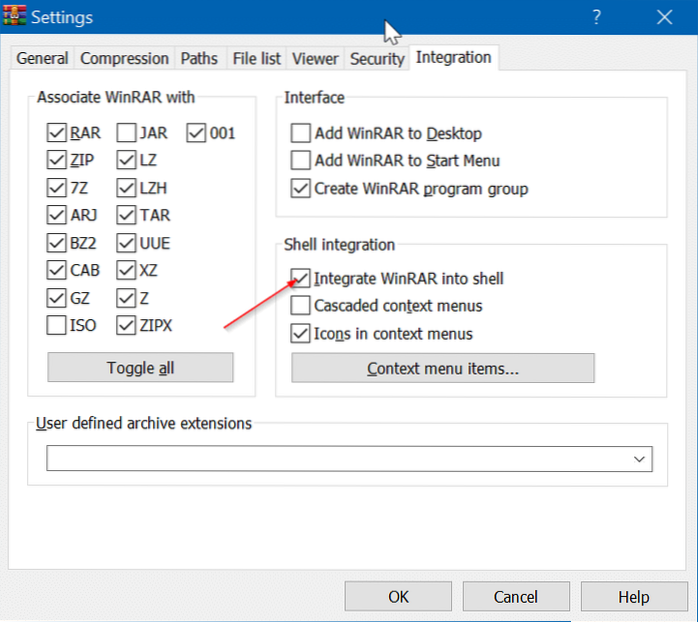Enable Add WinRAR to Desktop checkbox
This screenshot has width=698, height=622.
[x=300, y=133]
